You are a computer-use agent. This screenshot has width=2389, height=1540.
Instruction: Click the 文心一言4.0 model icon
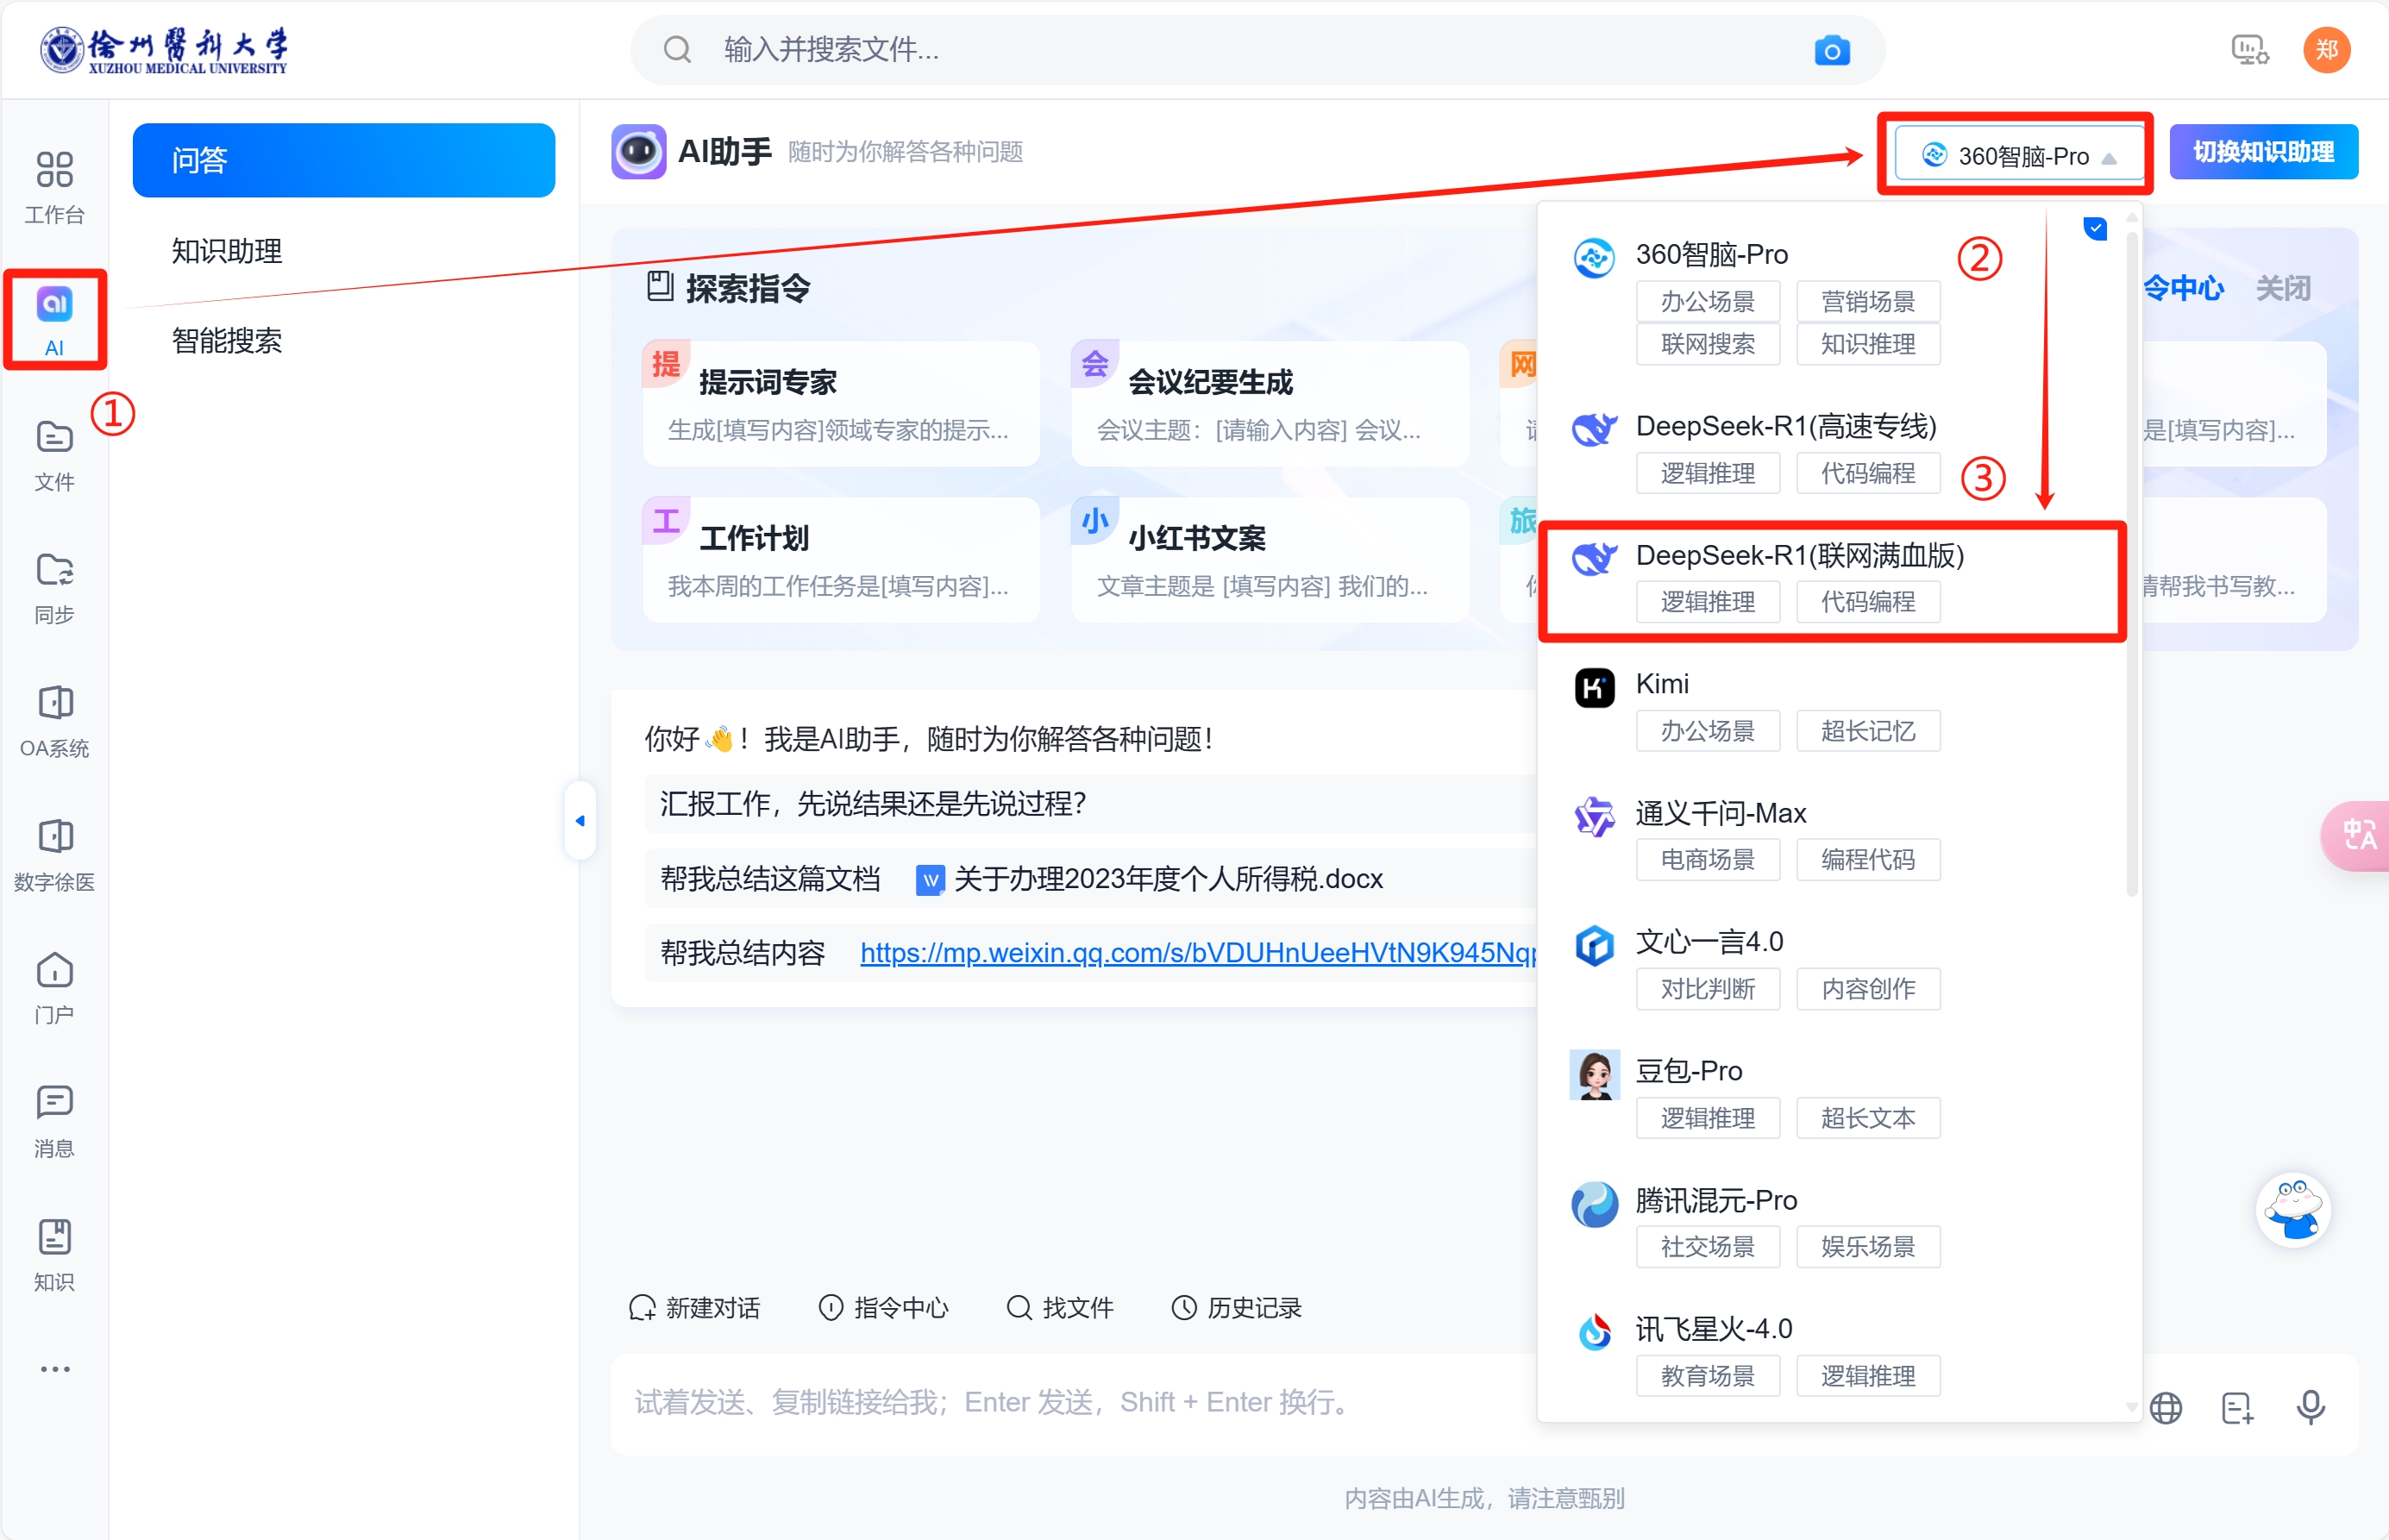1594,945
